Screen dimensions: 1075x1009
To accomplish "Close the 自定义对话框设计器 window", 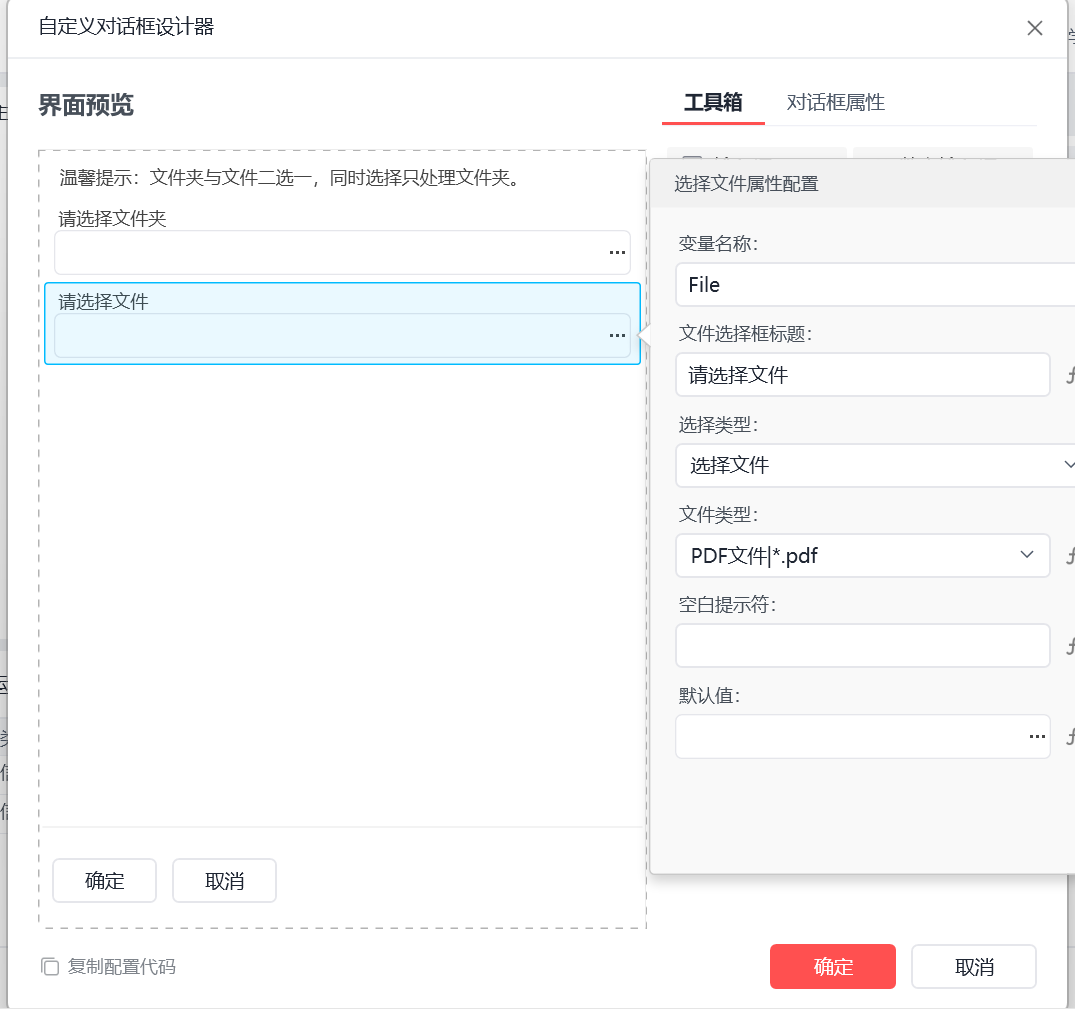I will 1035,28.
